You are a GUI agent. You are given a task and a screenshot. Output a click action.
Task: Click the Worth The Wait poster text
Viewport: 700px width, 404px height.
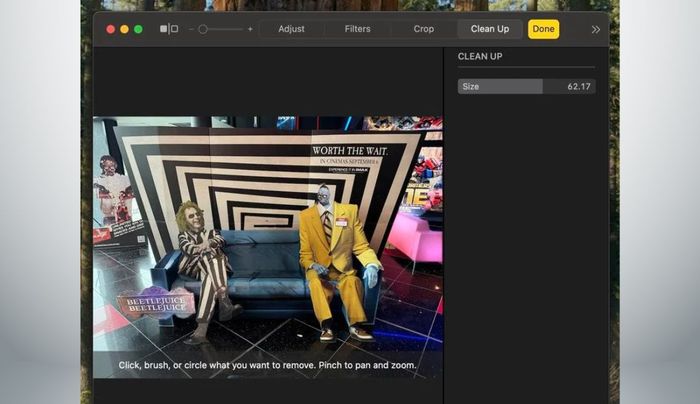pos(350,151)
